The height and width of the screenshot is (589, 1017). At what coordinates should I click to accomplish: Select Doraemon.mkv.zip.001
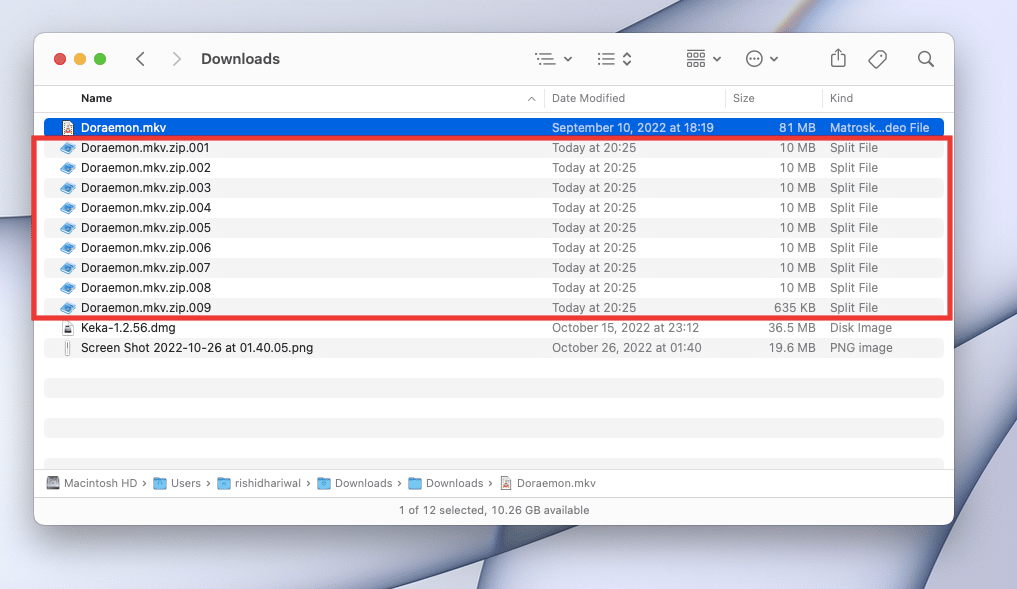click(494, 148)
